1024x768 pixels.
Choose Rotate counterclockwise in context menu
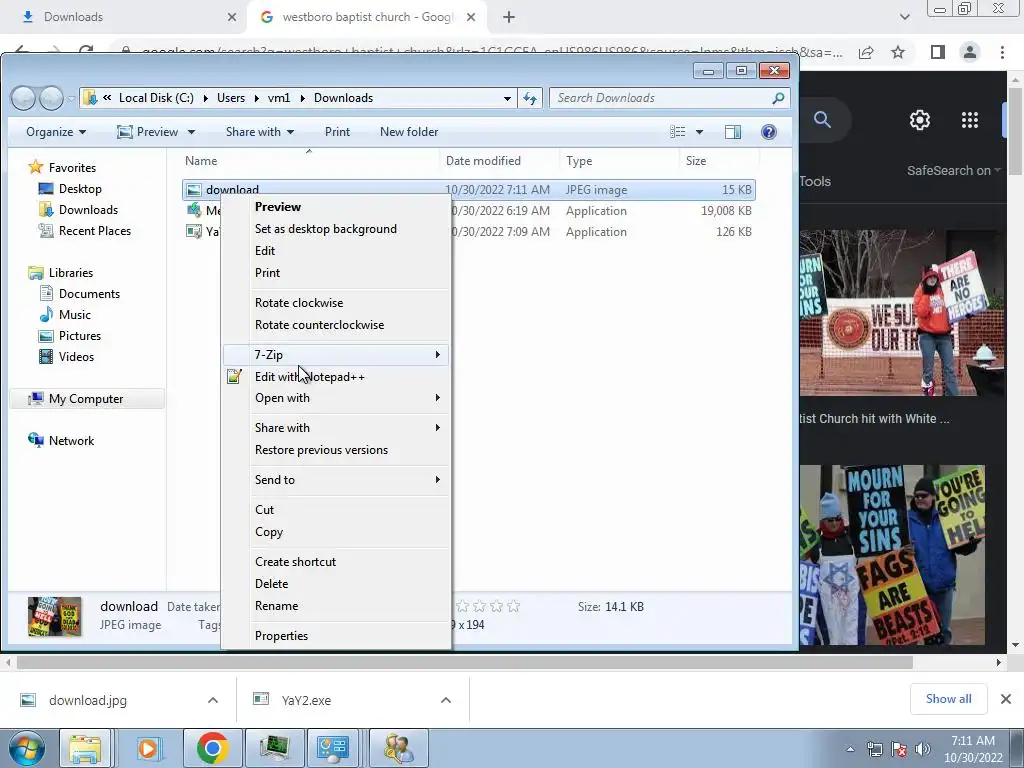(x=336, y=325)
